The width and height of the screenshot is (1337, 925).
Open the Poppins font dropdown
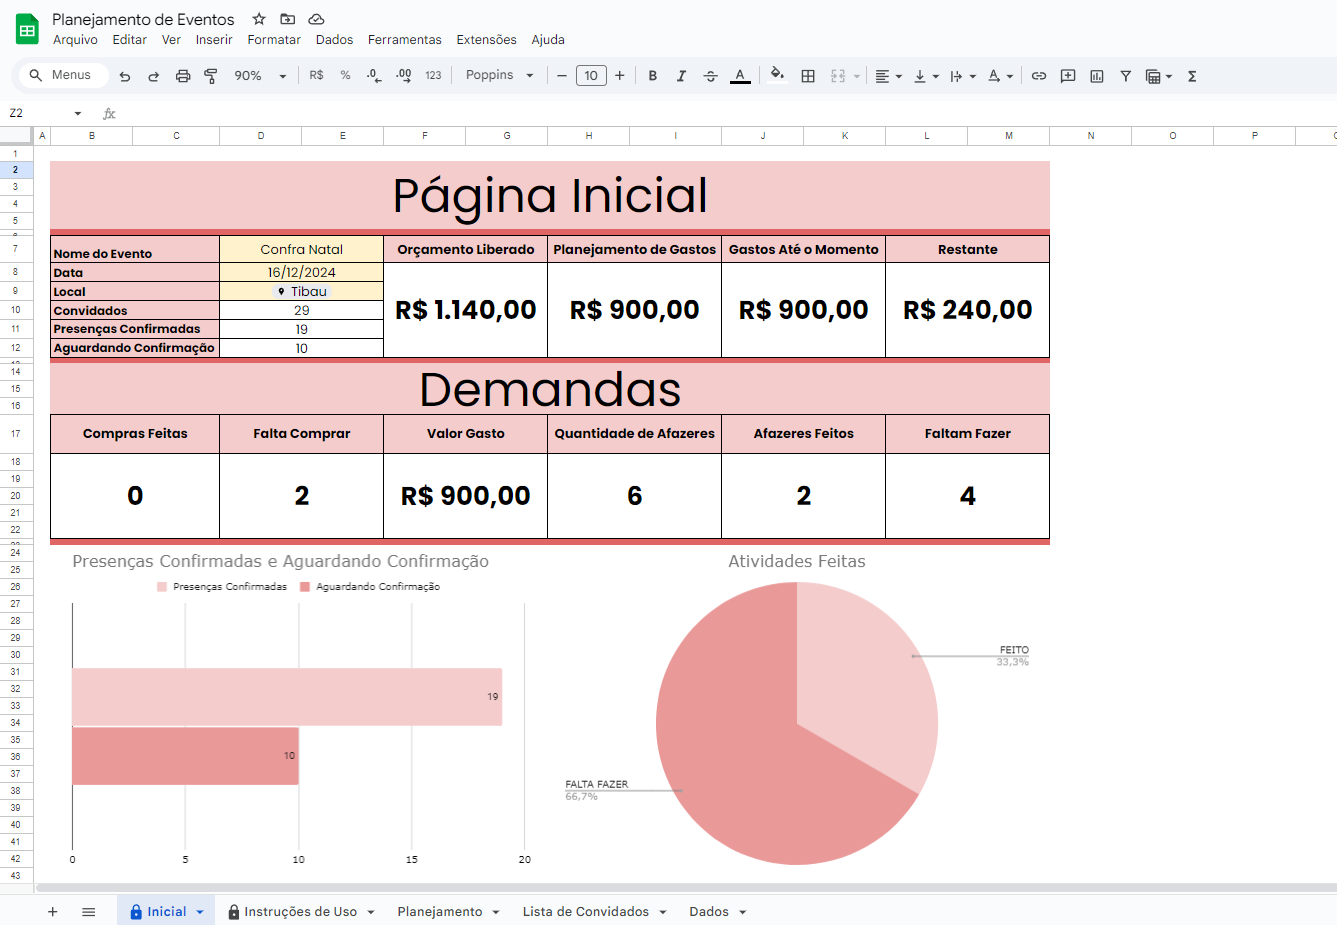click(x=500, y=75)
